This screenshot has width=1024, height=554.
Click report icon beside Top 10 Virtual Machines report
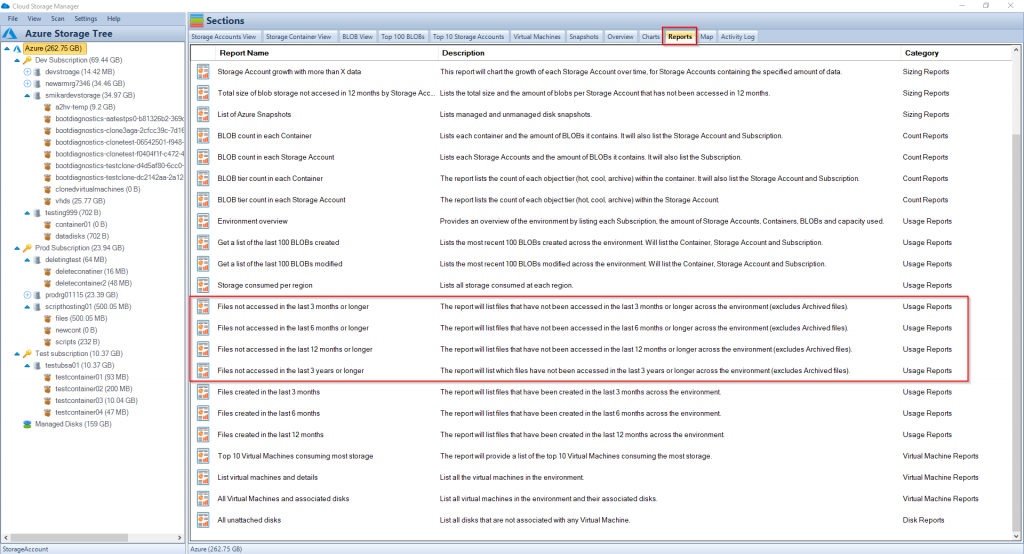pyautogui.click(x=203, y=456)
